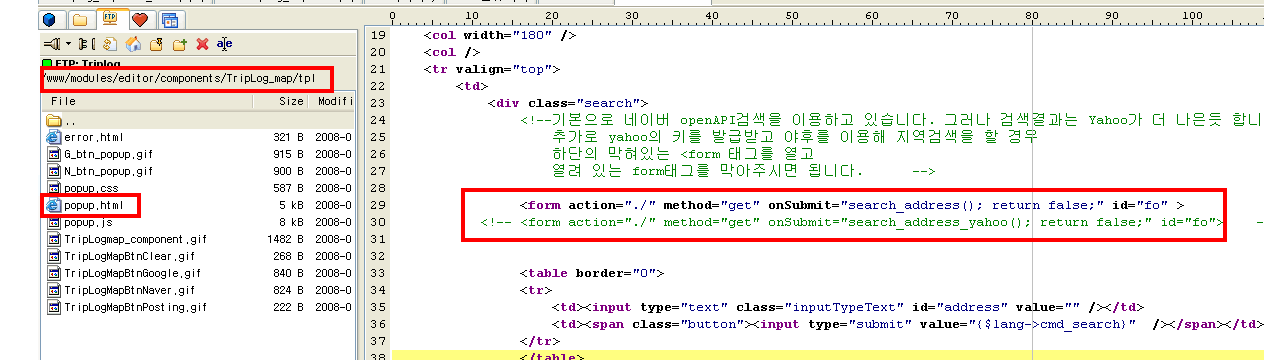Create a new remote folder
Image resolution: width=1264 pixels, height=360 pixels.
pyautogui.click(x=179, y=44)
